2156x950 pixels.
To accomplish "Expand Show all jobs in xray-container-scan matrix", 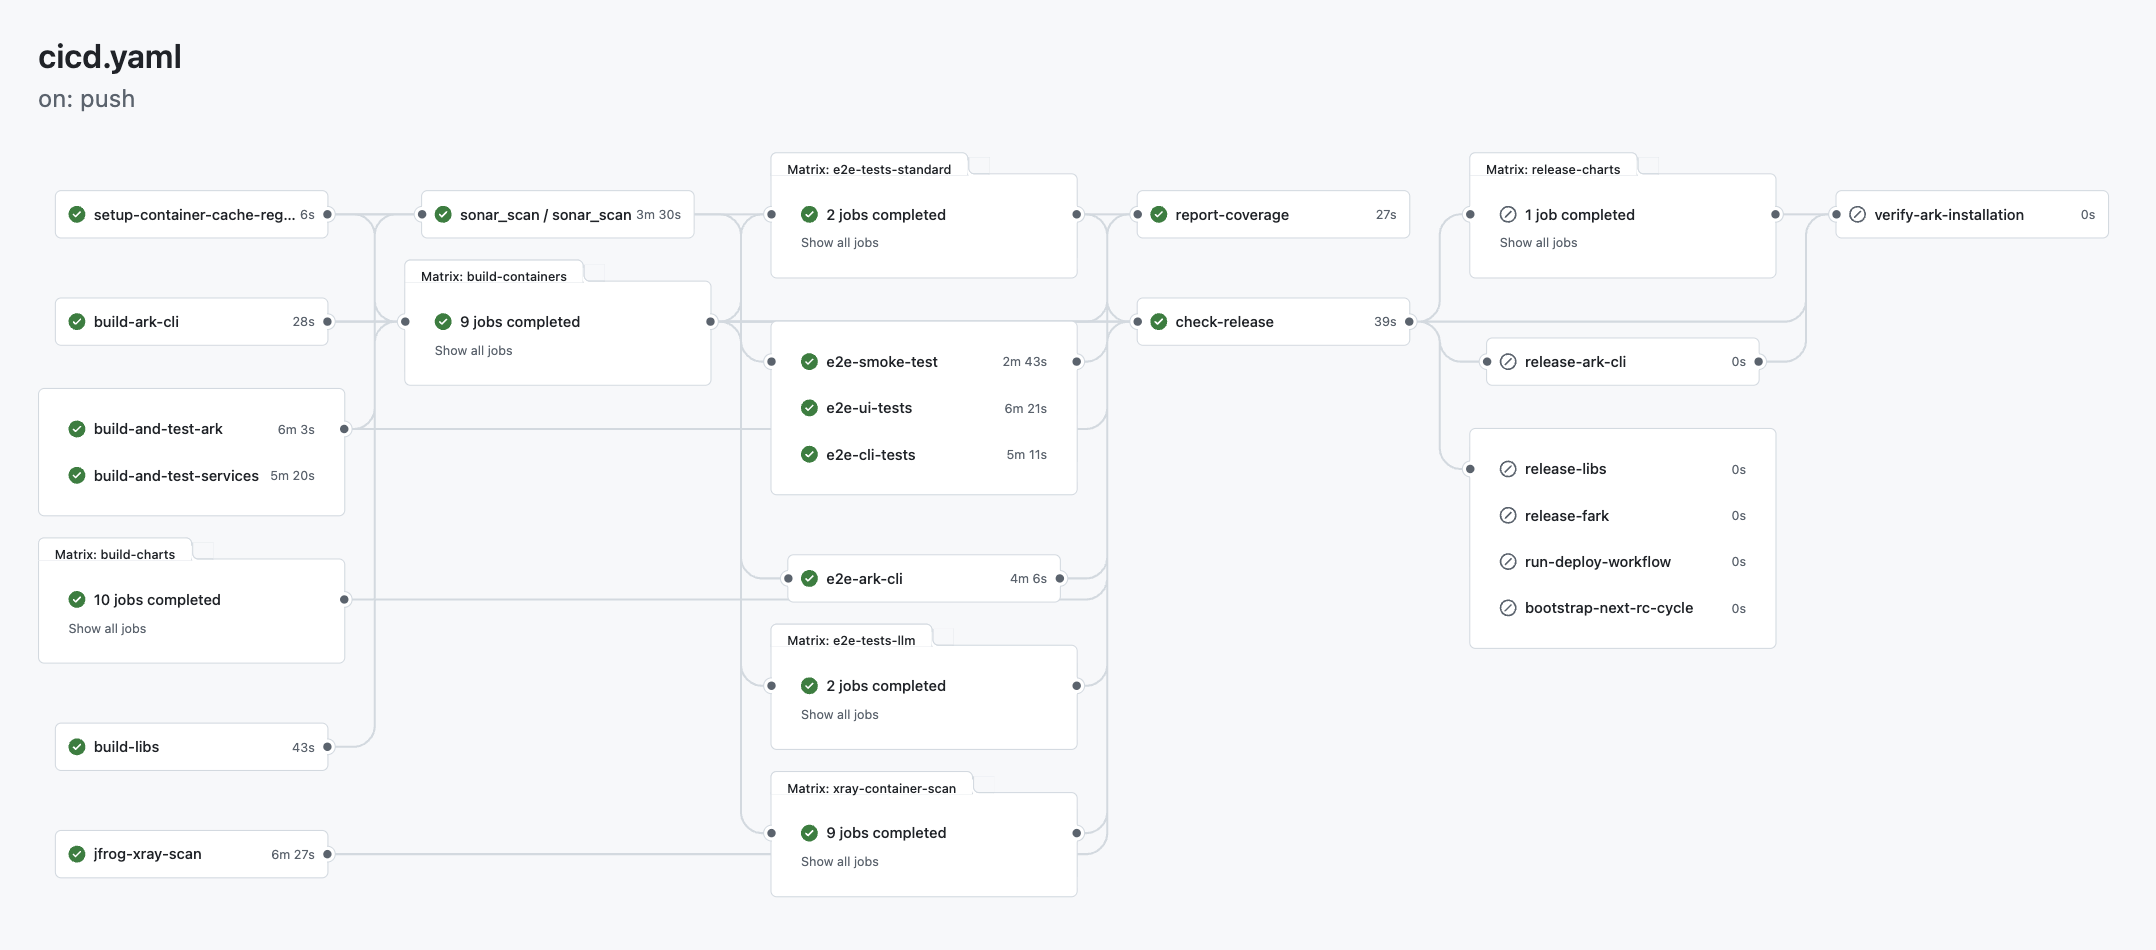I will tap(839, 862).
